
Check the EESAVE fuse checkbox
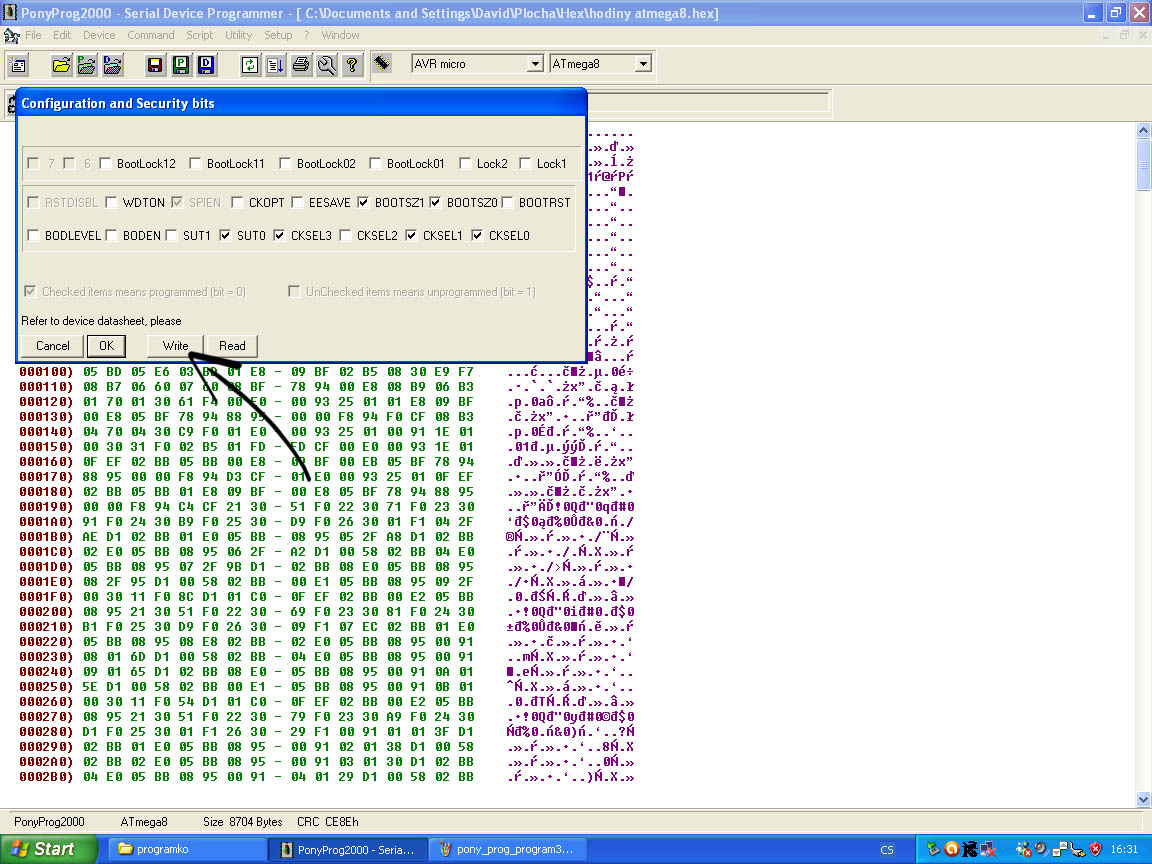tap(297, 202)
